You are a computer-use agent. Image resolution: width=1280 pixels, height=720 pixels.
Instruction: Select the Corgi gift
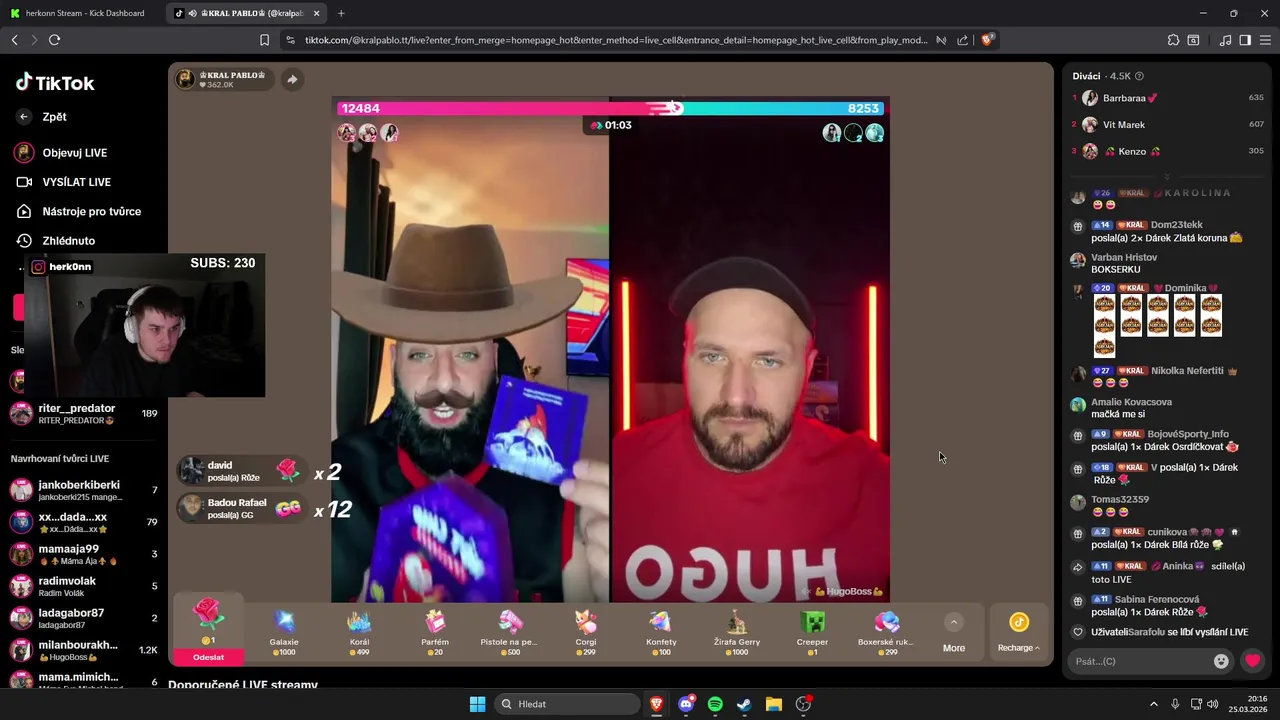586,632
